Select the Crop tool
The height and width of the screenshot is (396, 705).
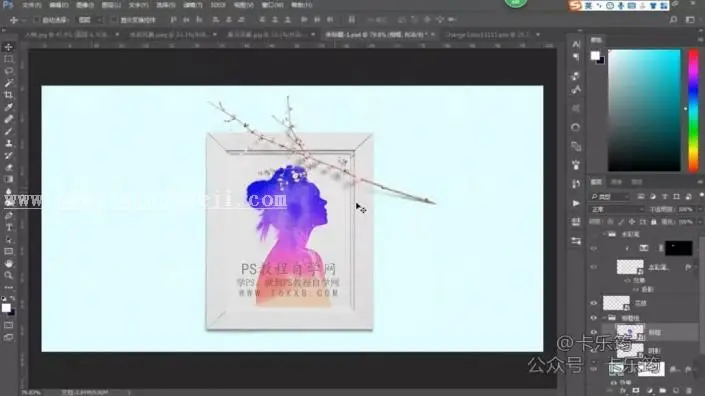(9, 95)
